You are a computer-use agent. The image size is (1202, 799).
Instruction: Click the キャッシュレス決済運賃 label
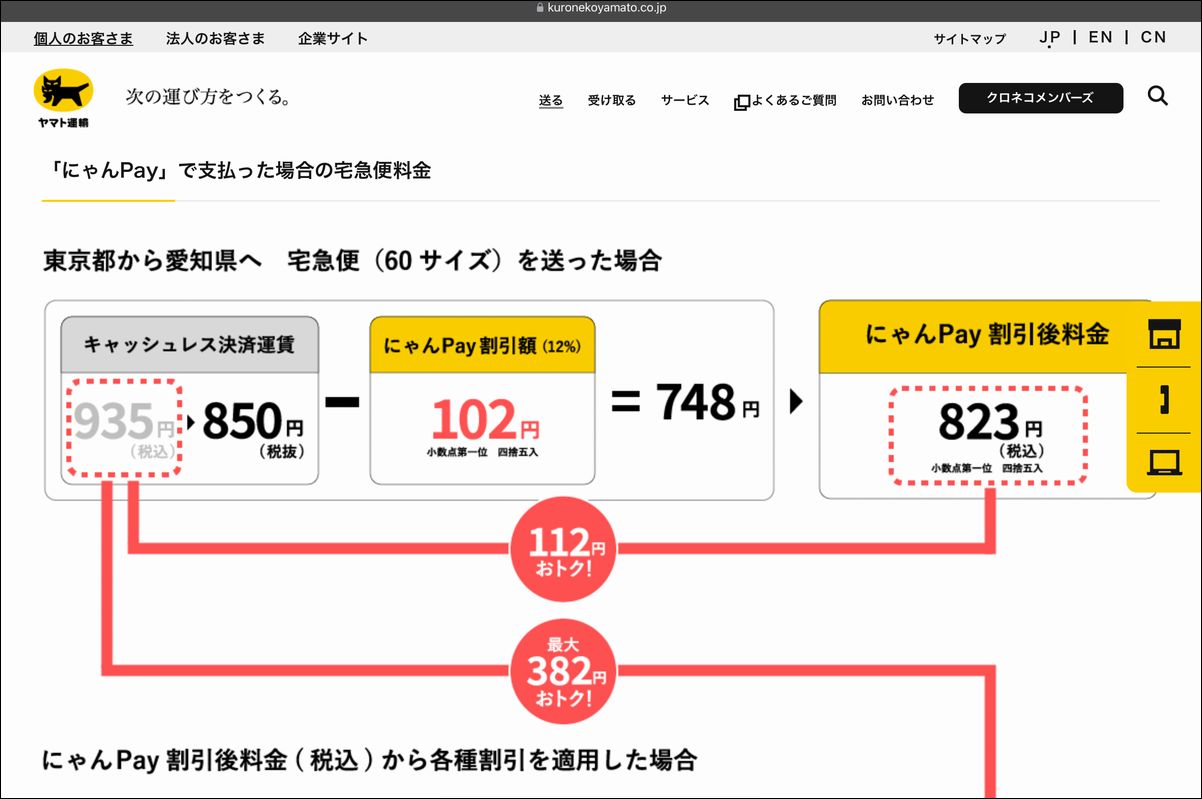coord(189,344)
